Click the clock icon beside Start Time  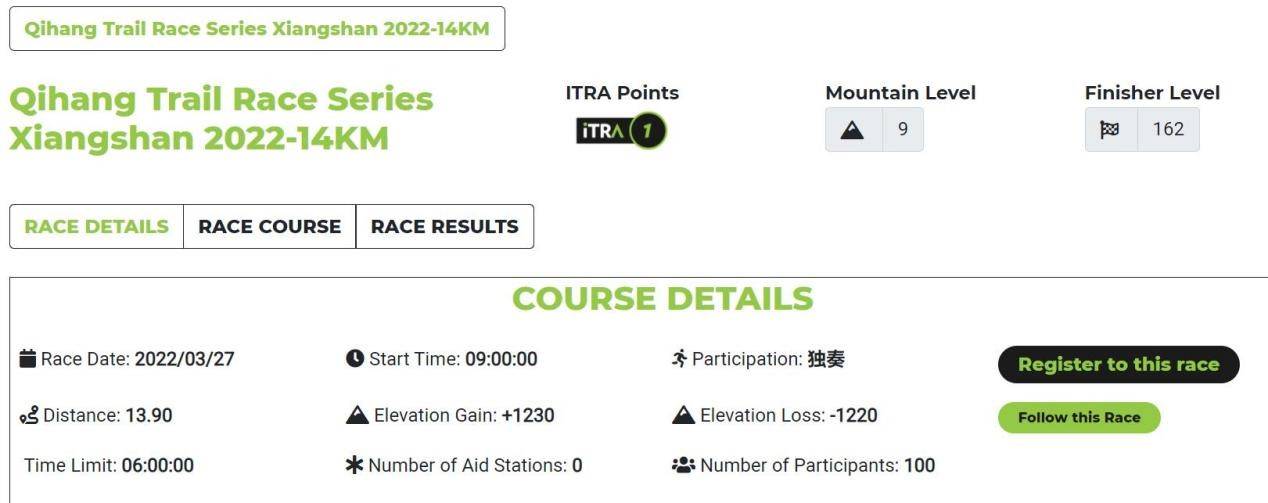tap(355, 358)
